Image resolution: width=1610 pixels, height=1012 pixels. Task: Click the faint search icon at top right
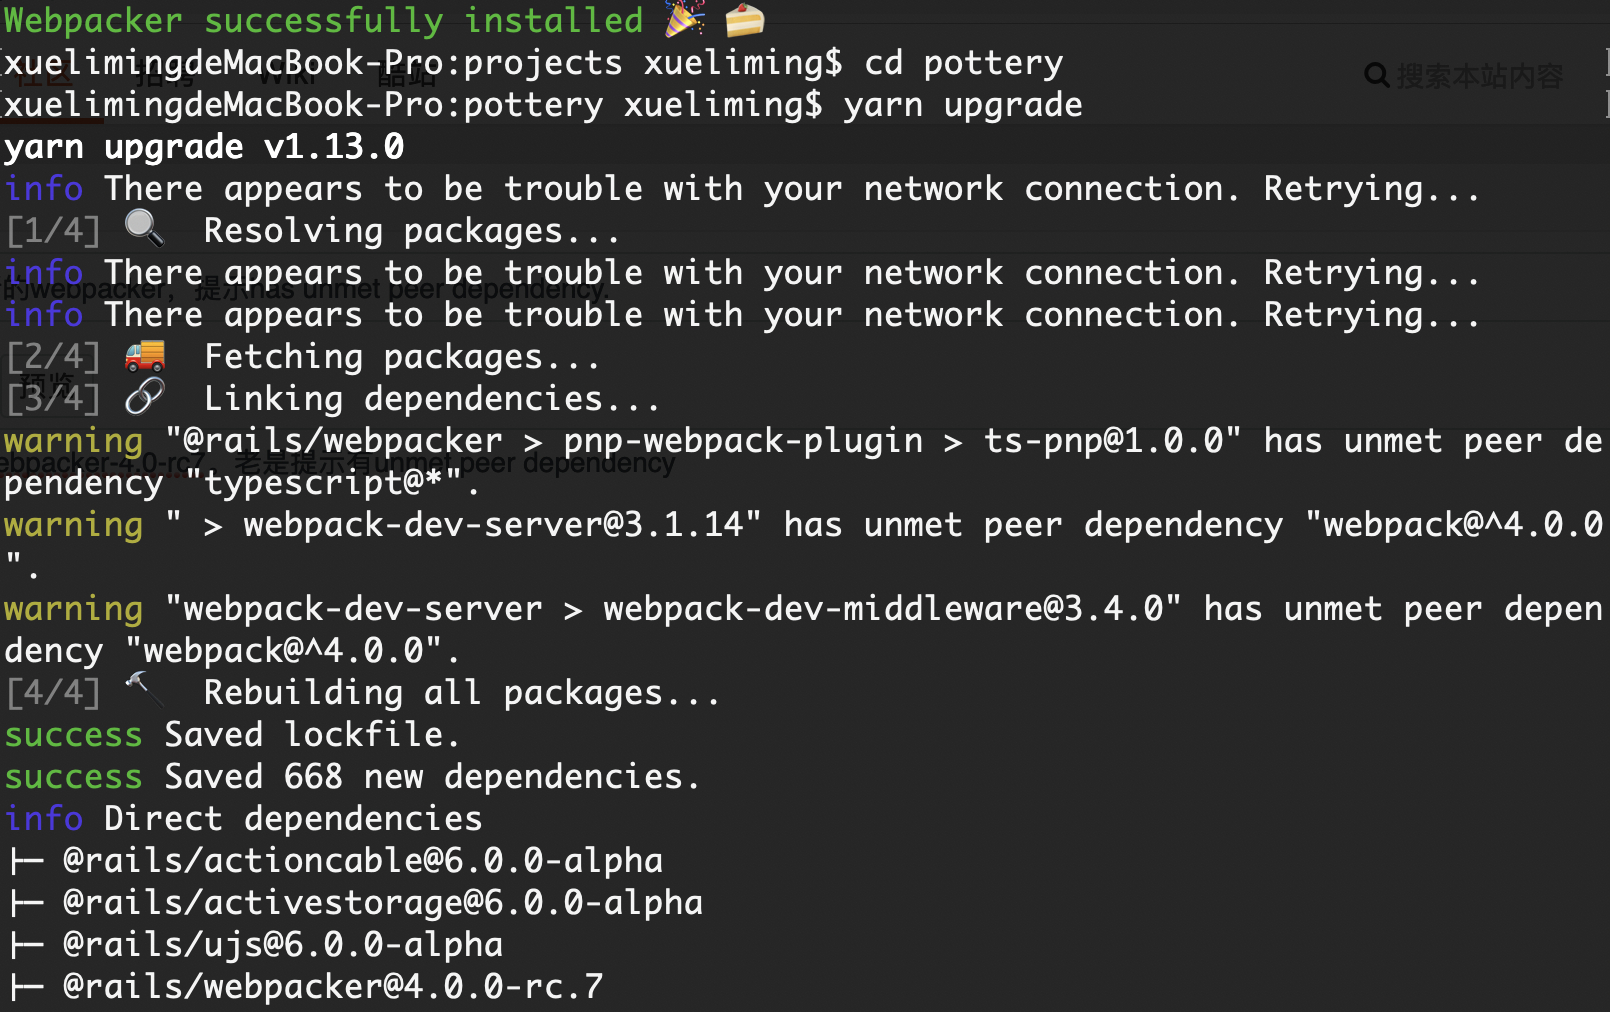click(x=1376, y=76)
